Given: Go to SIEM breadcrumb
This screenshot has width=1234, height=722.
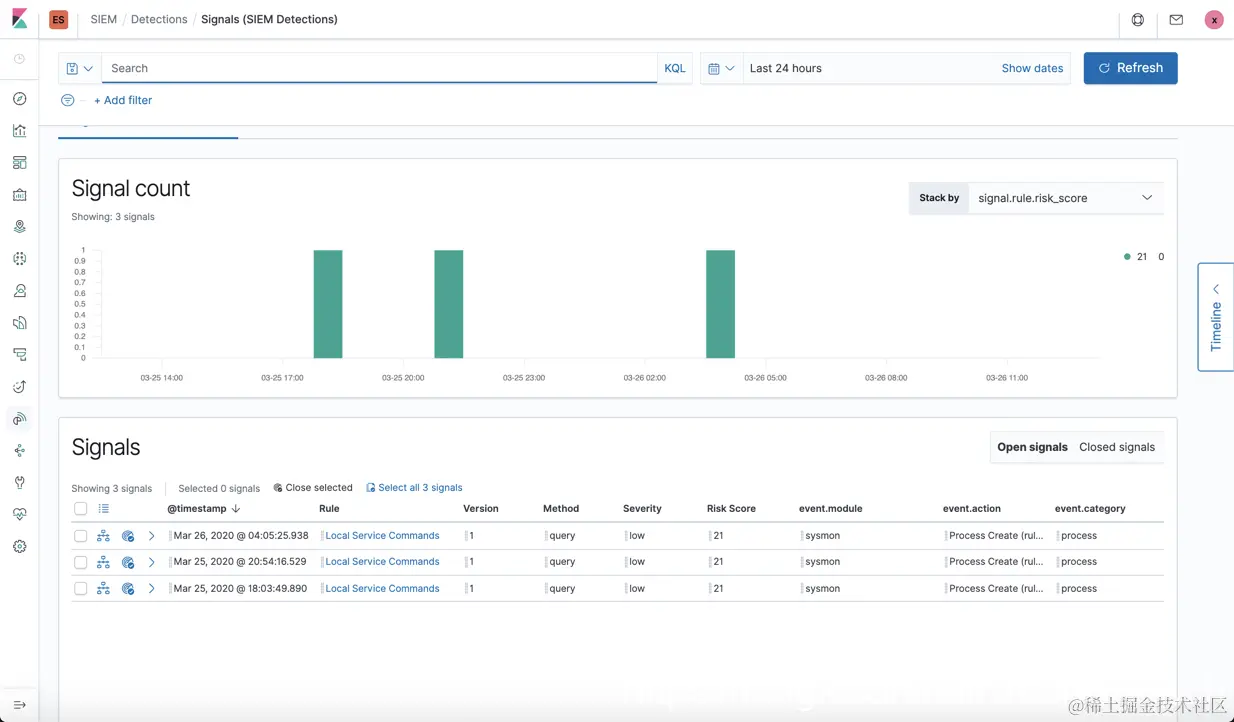Looking at the screenshot, I should pyautogui.click(x=103, y=19).
